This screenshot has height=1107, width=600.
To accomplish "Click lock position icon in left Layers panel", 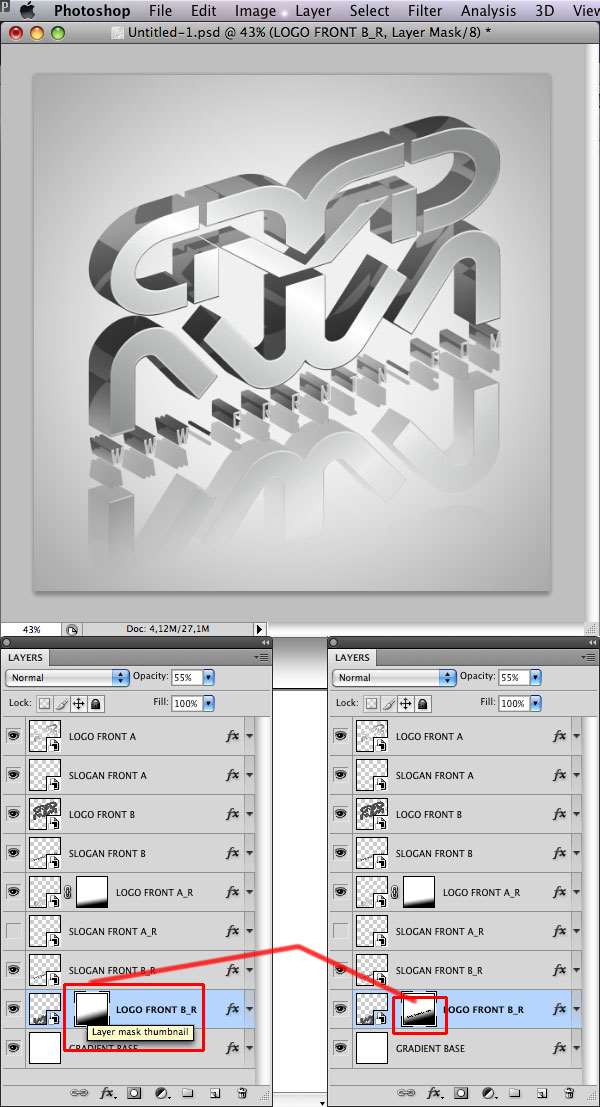I will [78, 704].
